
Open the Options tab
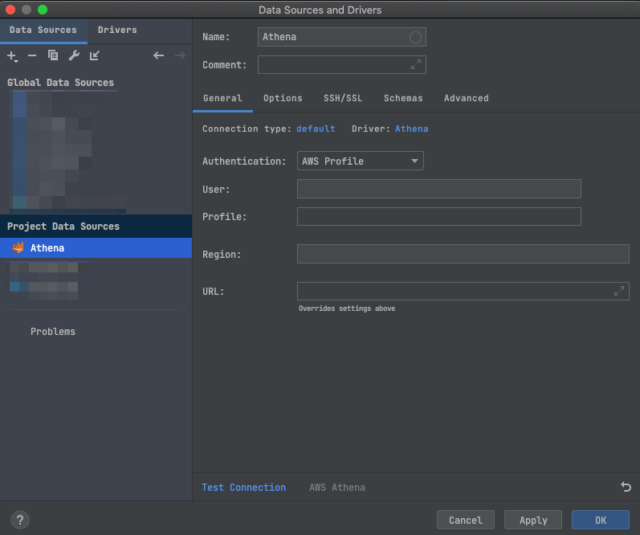pos(282,98)
